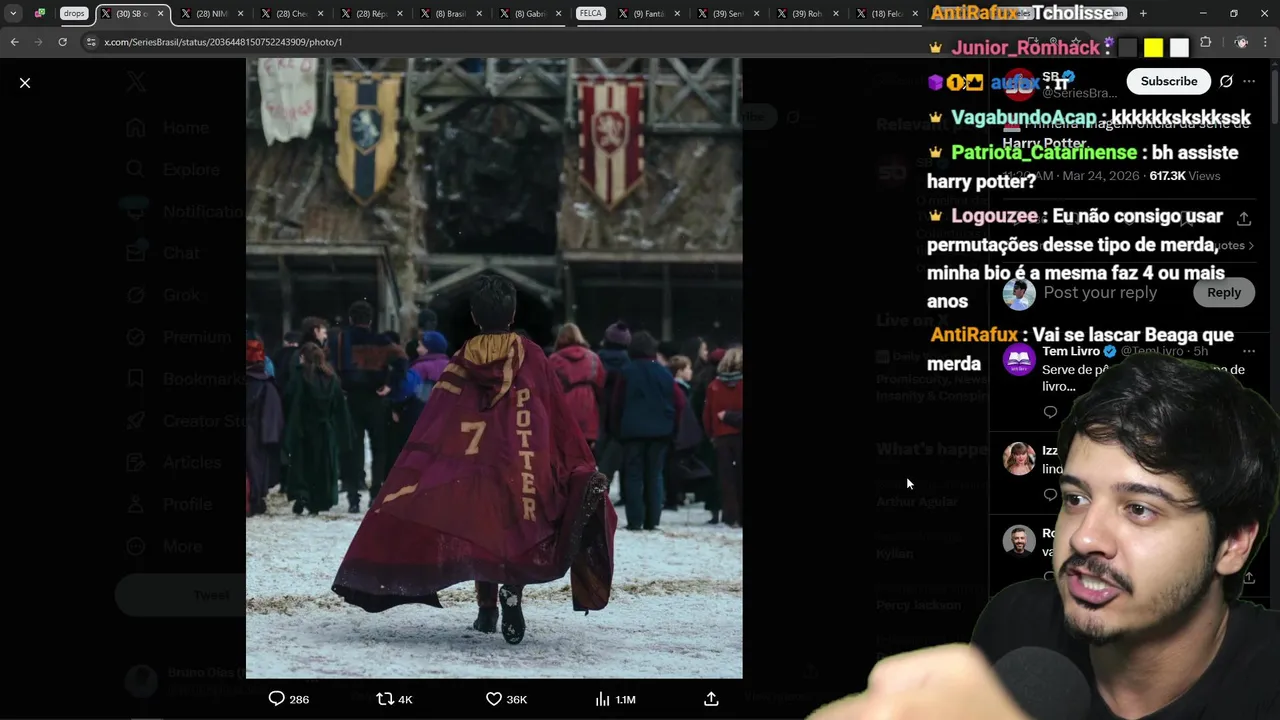Open the tab search dropdown
The width and height of the screenshot is (1280, 720).
12,13
